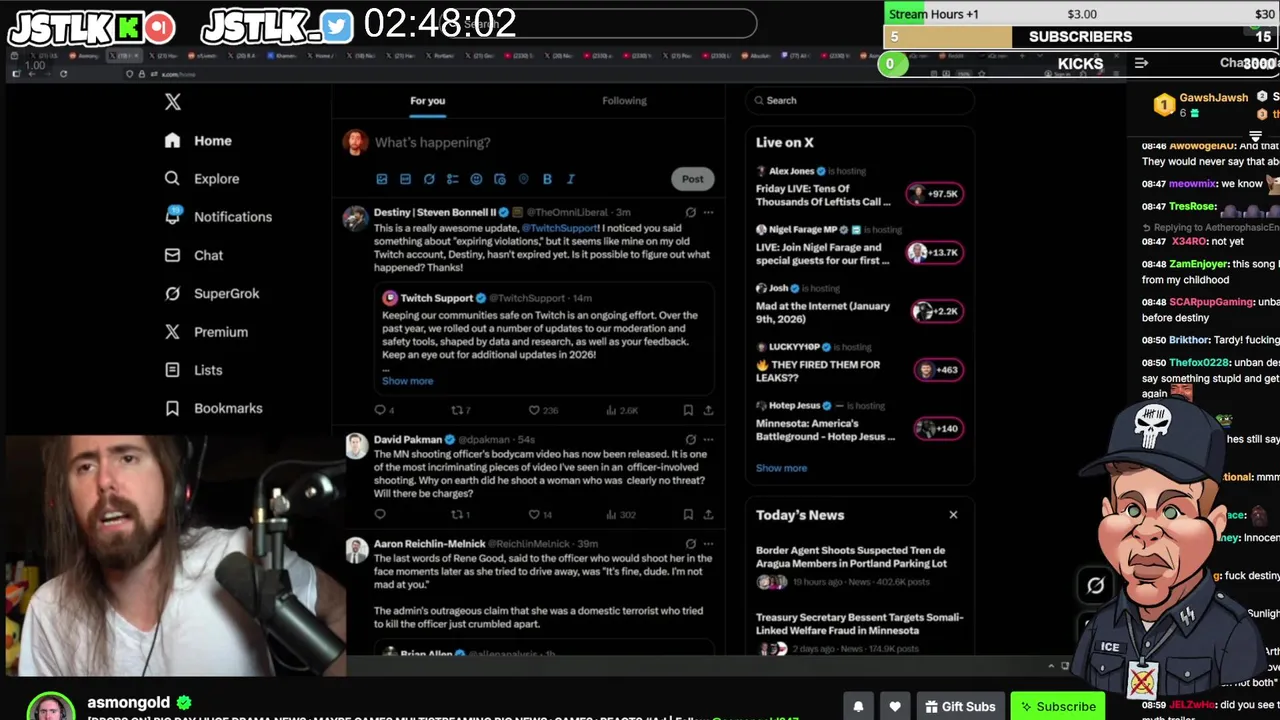Click Show more in the quoted Twitch Support post

coord(407,381)
